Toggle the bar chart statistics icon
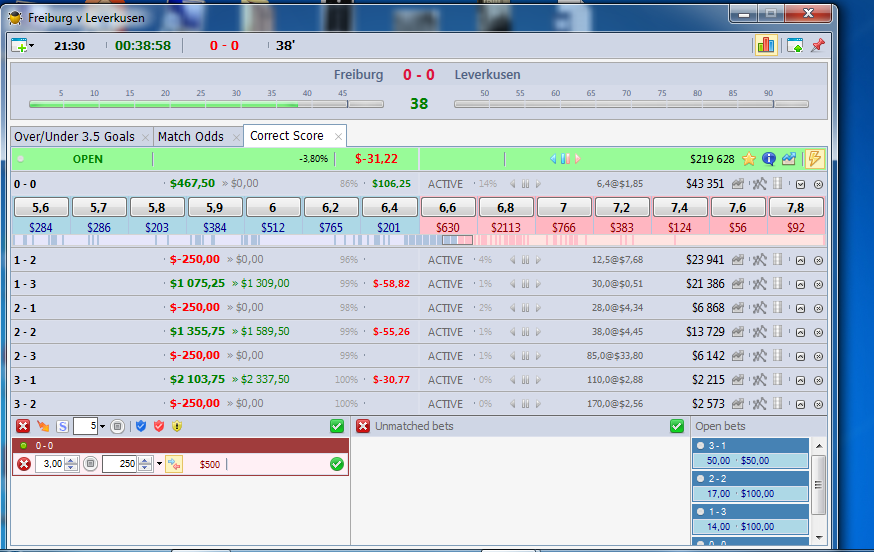874x552 pixels. point(765,45)
